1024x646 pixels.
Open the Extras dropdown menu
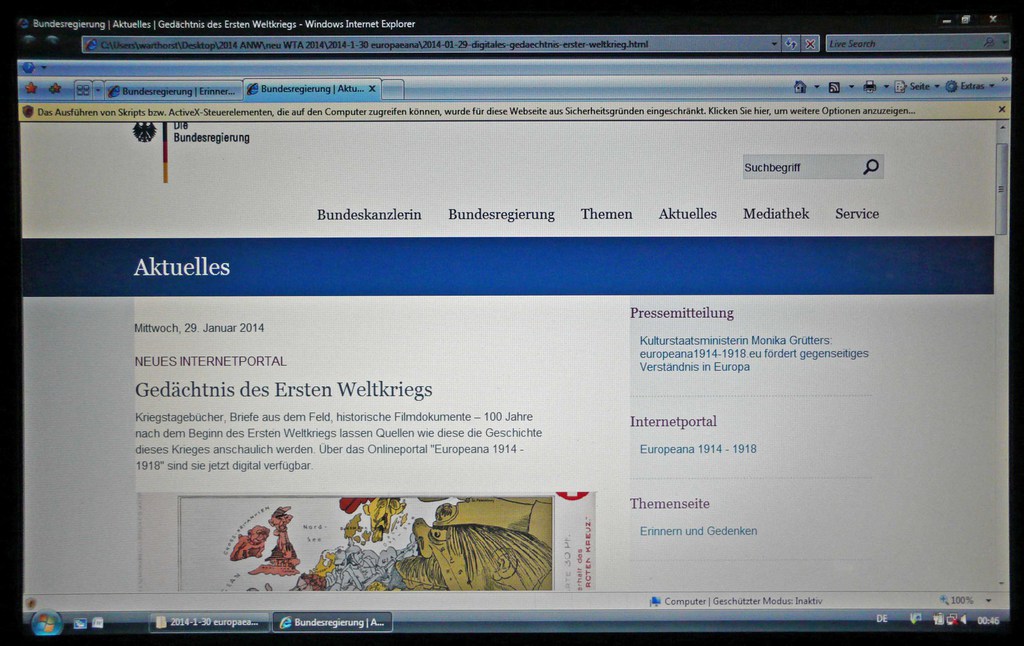[x=970, y=87]
